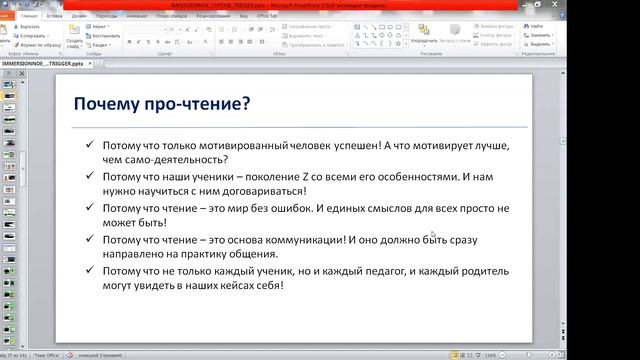The width and height of the screenshot is (640, 360).
Task: Open the Рецензирование ribbon tab
Action: point(213,16)
